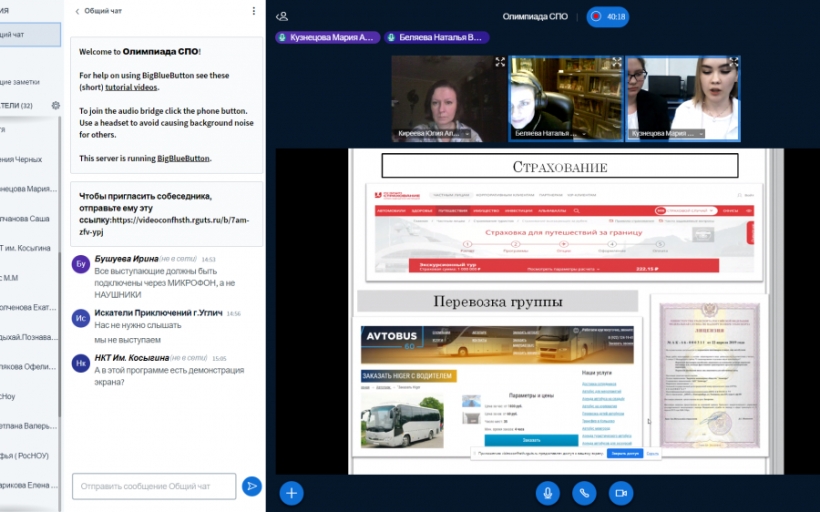Fullscreen Кузнецова Мария webcam

734,62
